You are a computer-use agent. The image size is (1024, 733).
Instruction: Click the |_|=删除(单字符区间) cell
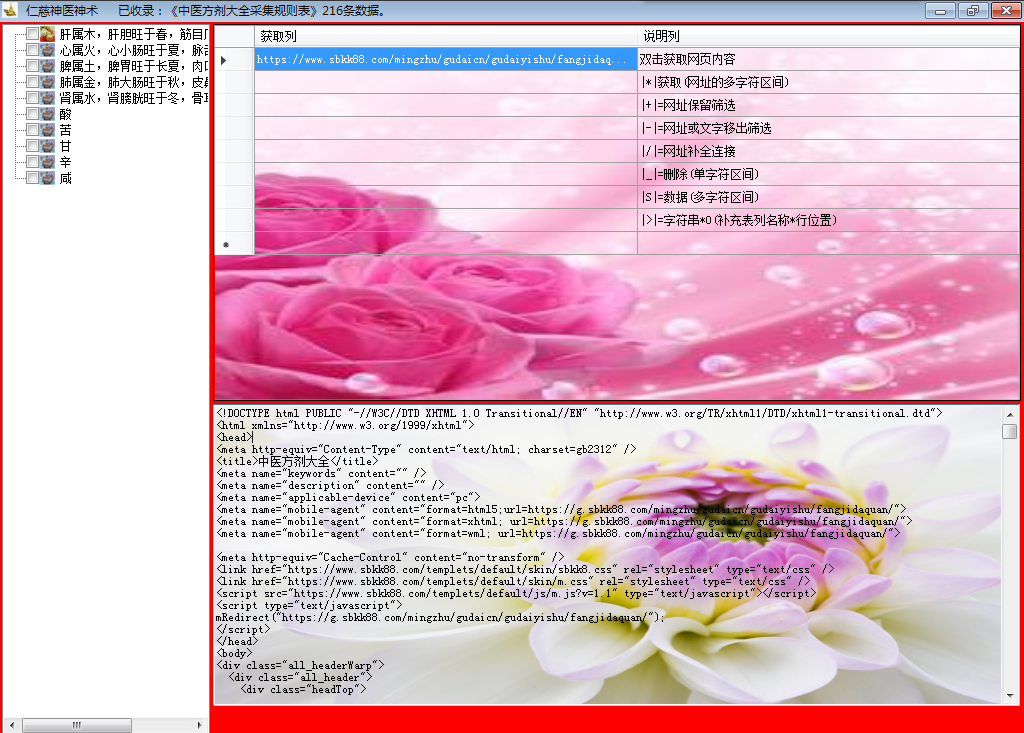(827, 174)
